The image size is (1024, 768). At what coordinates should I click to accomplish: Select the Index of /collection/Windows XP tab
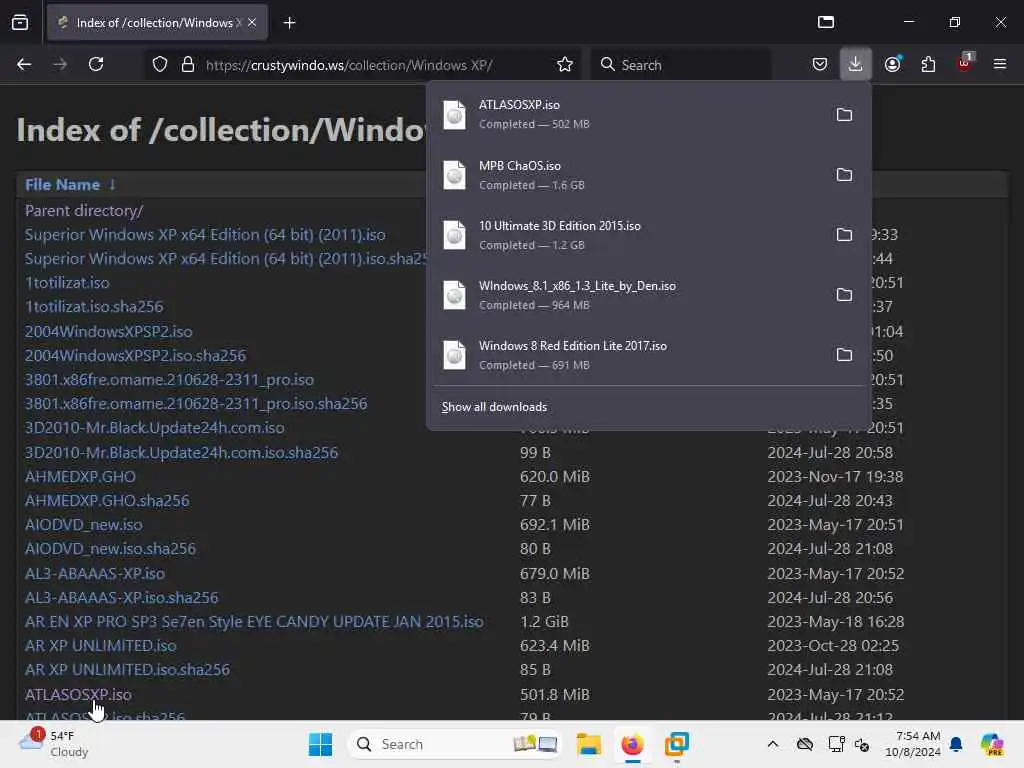[x=157, y=23]
